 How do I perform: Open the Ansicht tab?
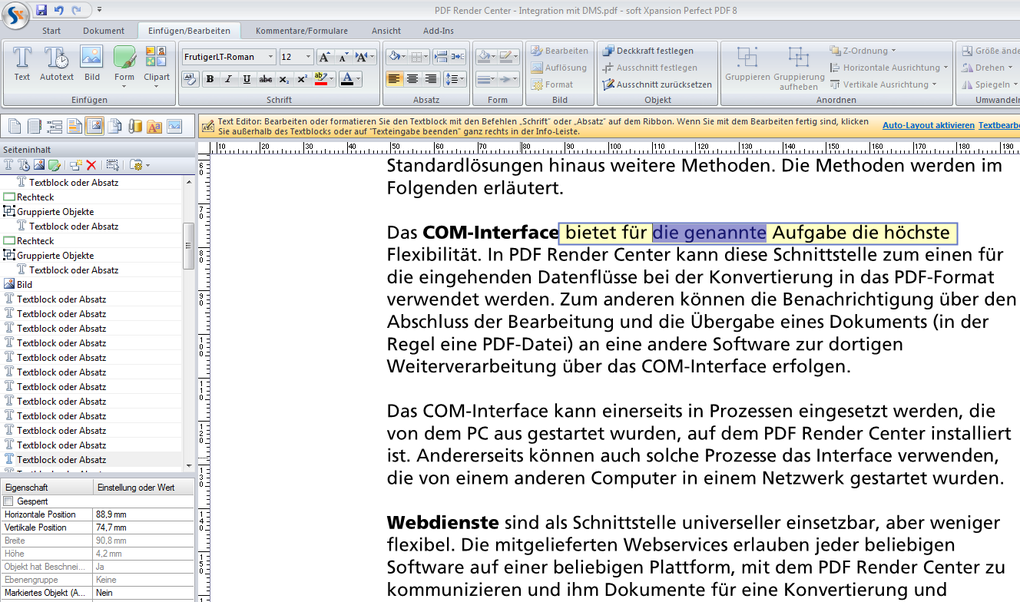[386, 31]
